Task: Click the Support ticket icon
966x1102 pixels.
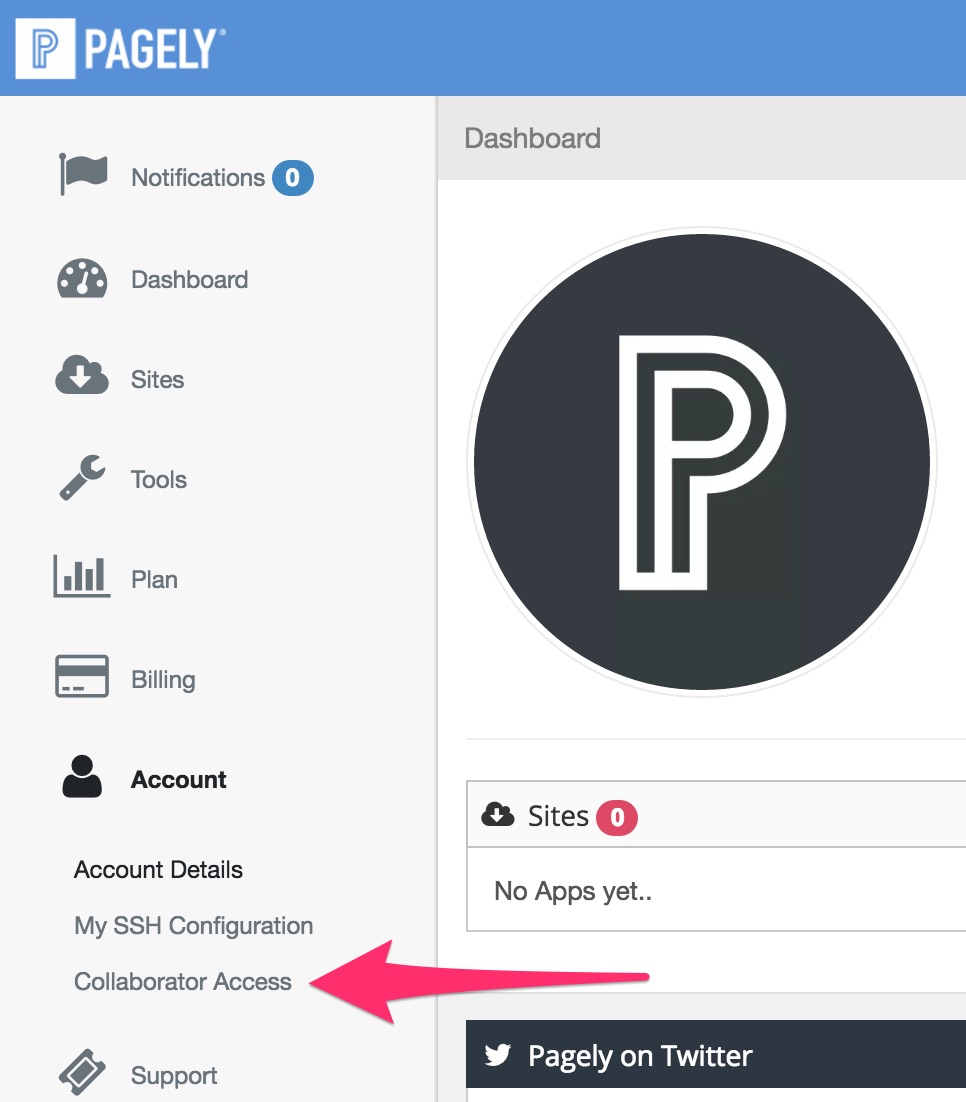Action: [x=82, y=1072]
